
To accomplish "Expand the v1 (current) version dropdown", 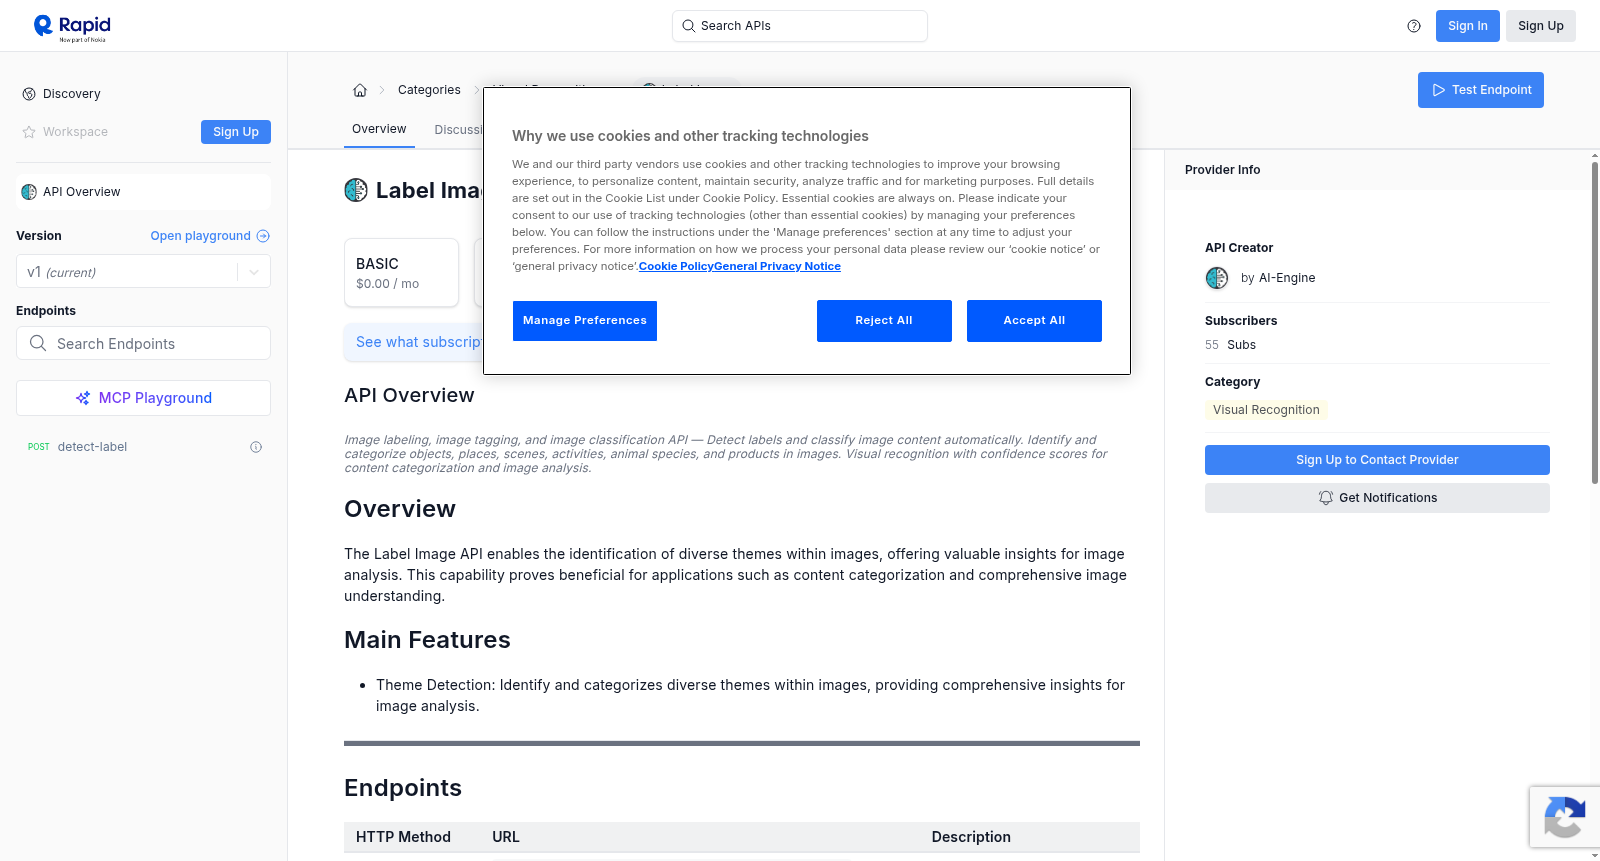I will (x=143, y=272).
